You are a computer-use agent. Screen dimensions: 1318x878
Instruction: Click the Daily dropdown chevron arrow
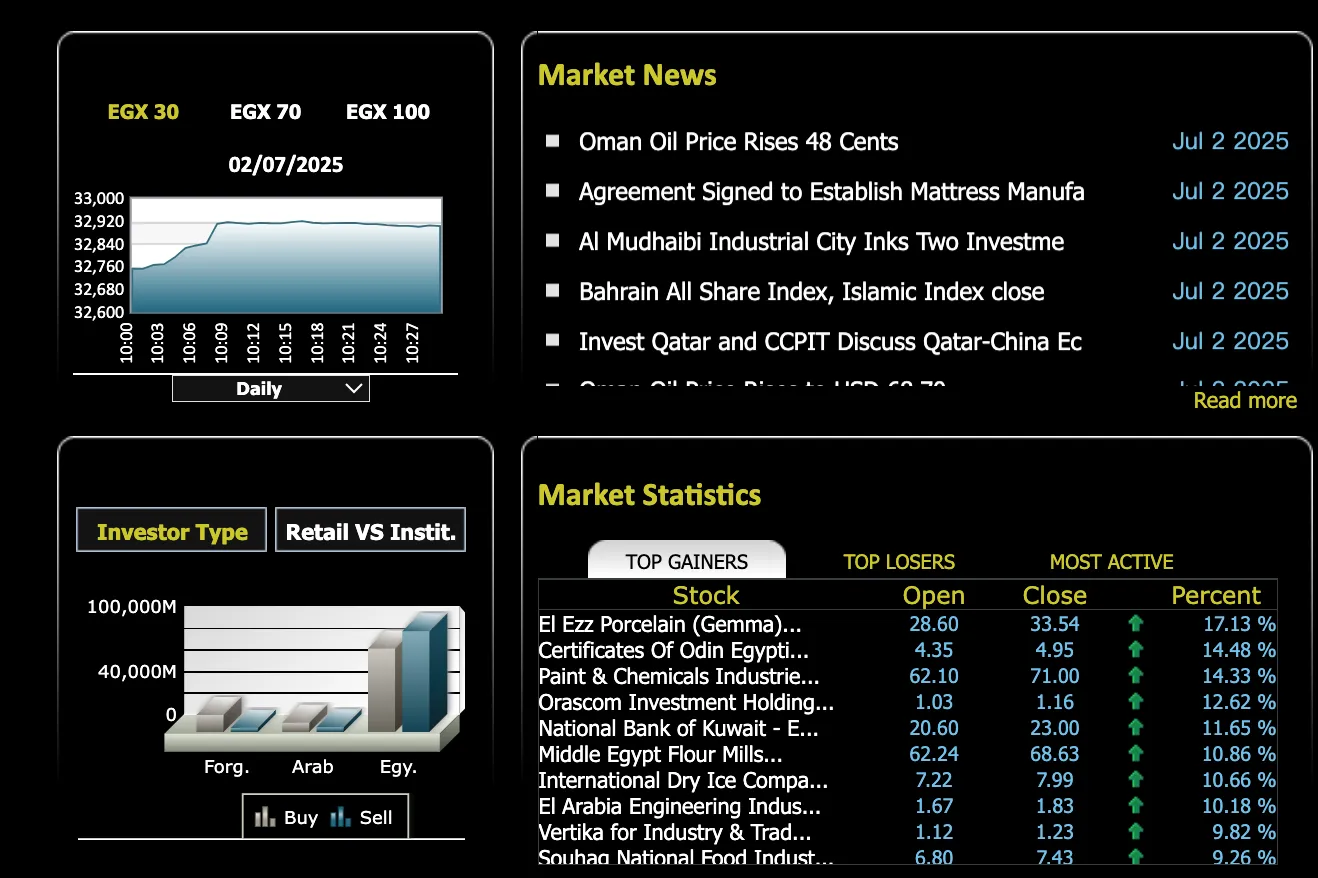[354, 389]
